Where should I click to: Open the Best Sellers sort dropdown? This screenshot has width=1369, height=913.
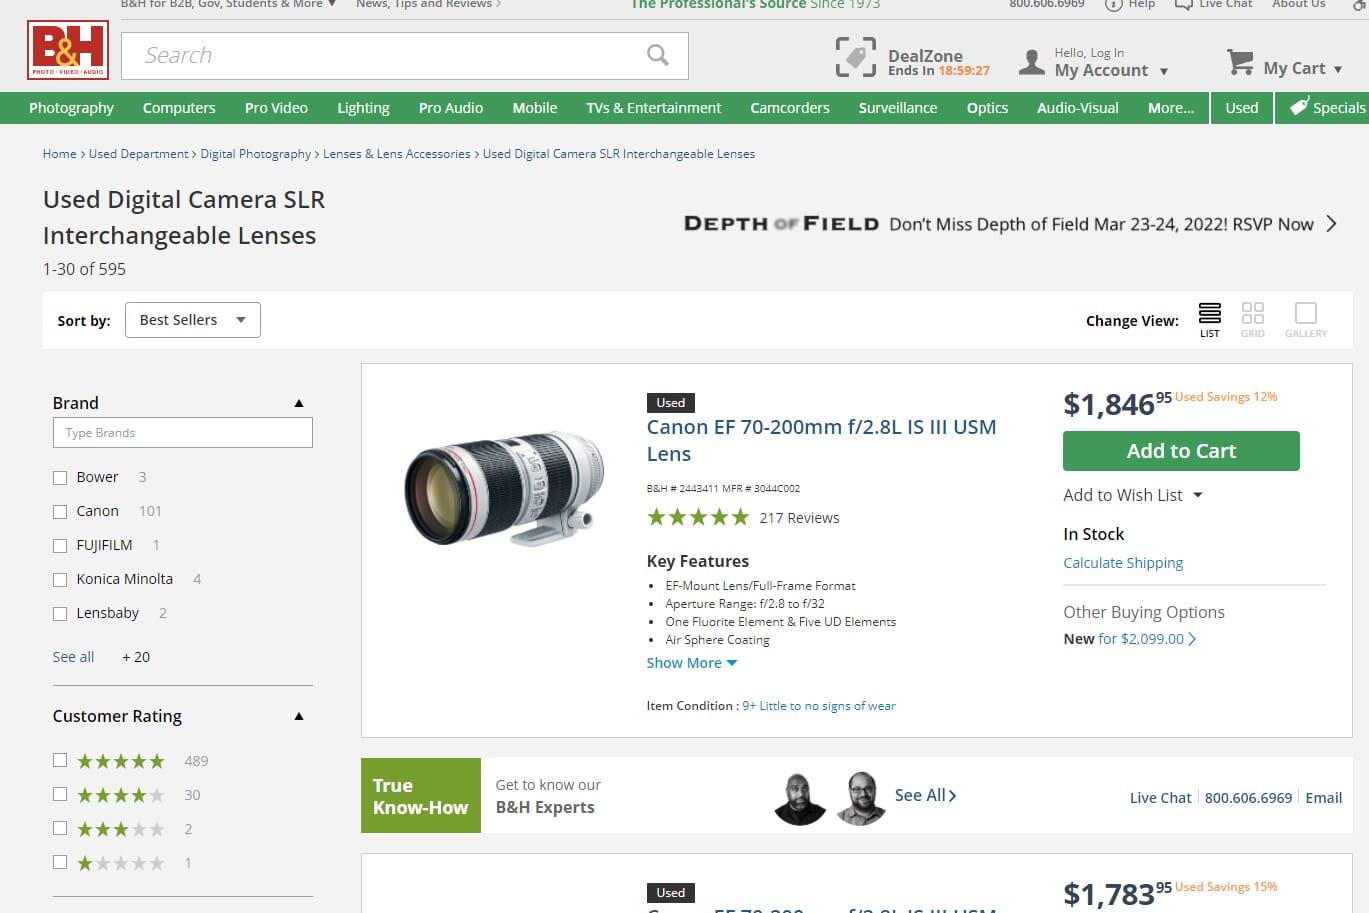point(193,320)
